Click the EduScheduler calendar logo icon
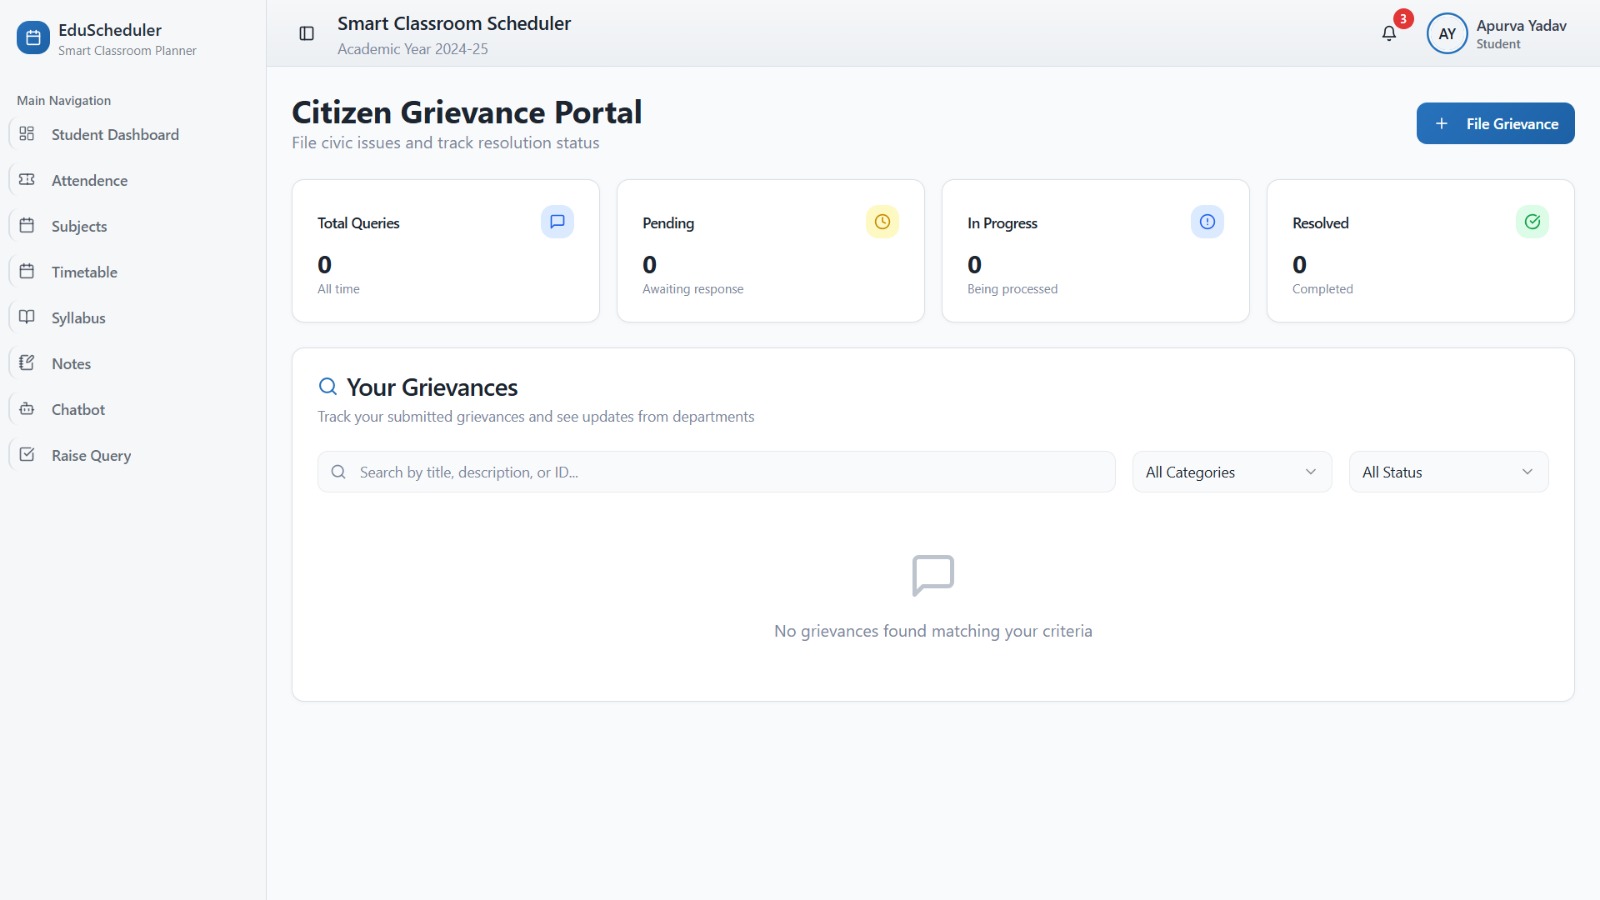Viewport: 1600px width, 900px height. pyautogui.click(x=33, y=38)
